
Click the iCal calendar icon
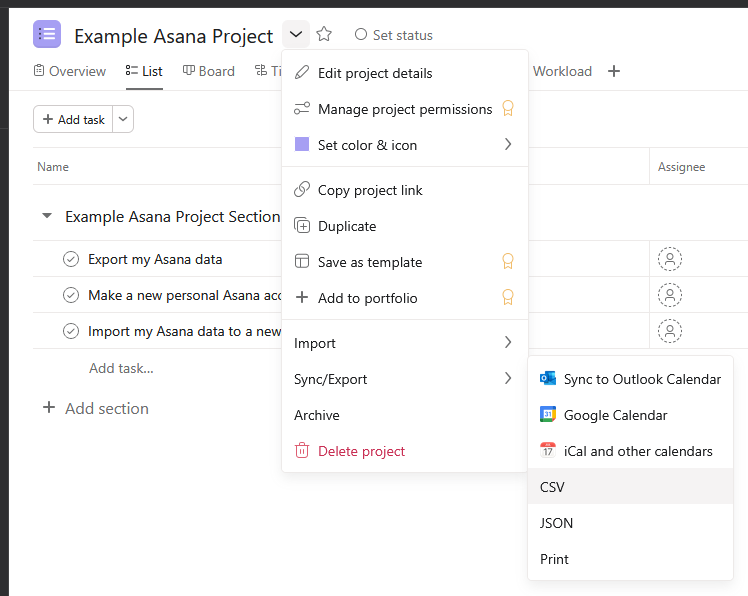click(548, 450)
